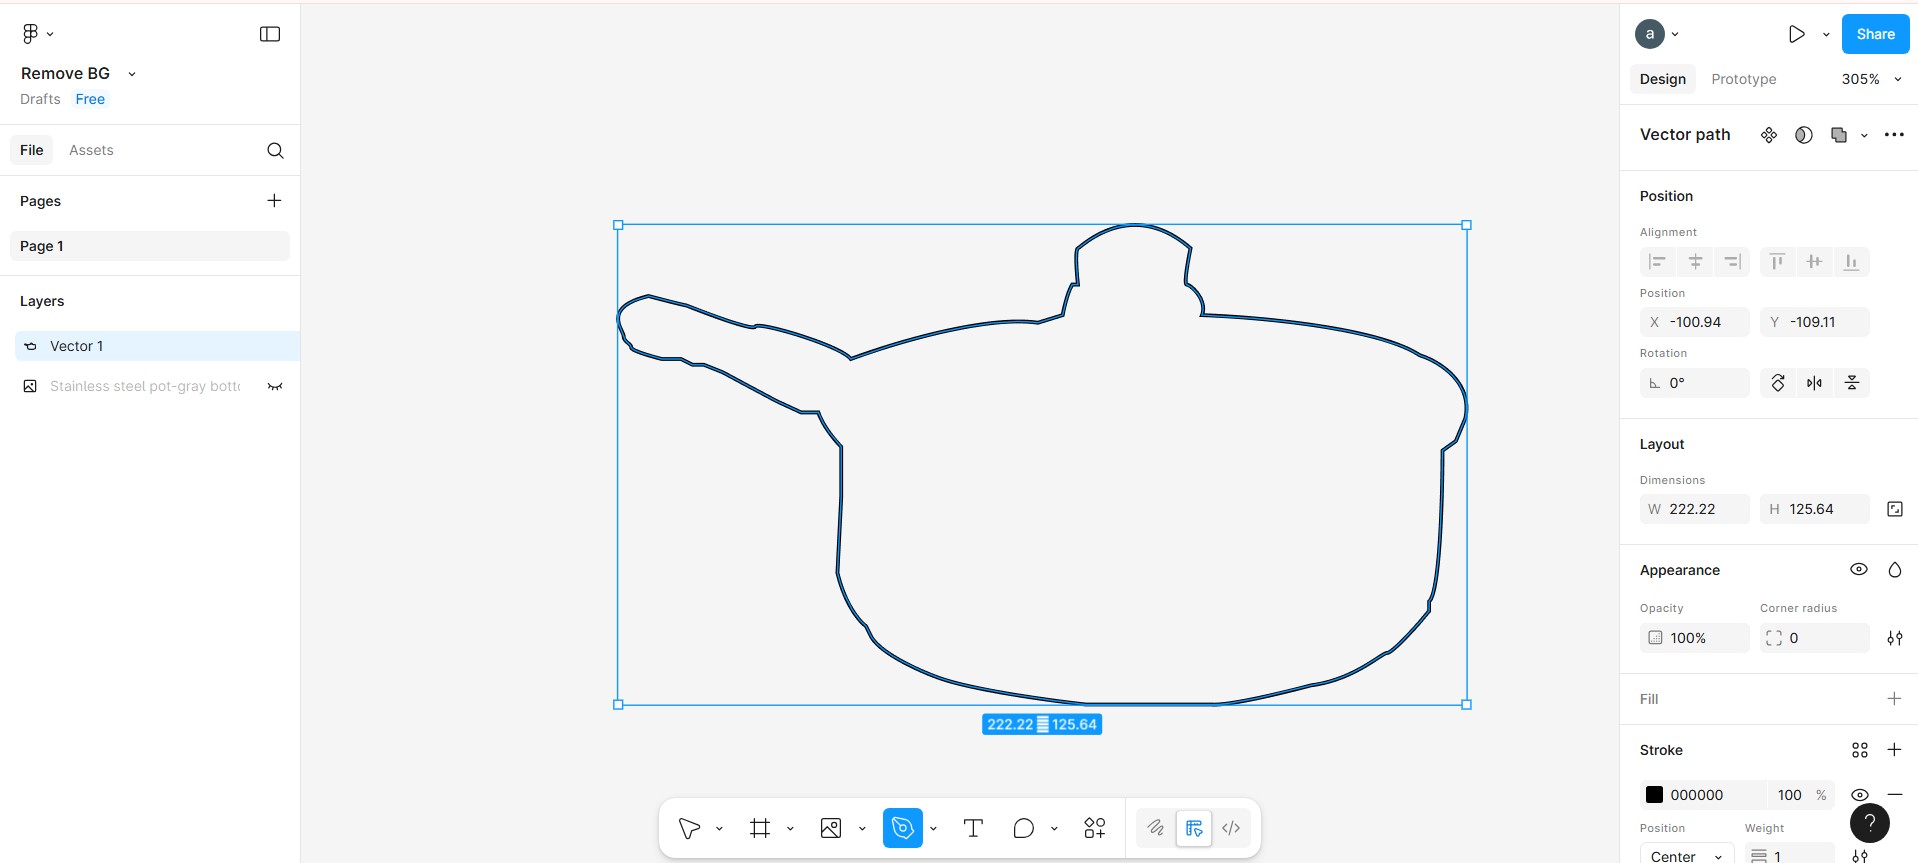Image resolution: width=1918 pixels, height=863 pixels.
Task: Expand the user avatar dropdown
Action: (x=1675, y=34)
